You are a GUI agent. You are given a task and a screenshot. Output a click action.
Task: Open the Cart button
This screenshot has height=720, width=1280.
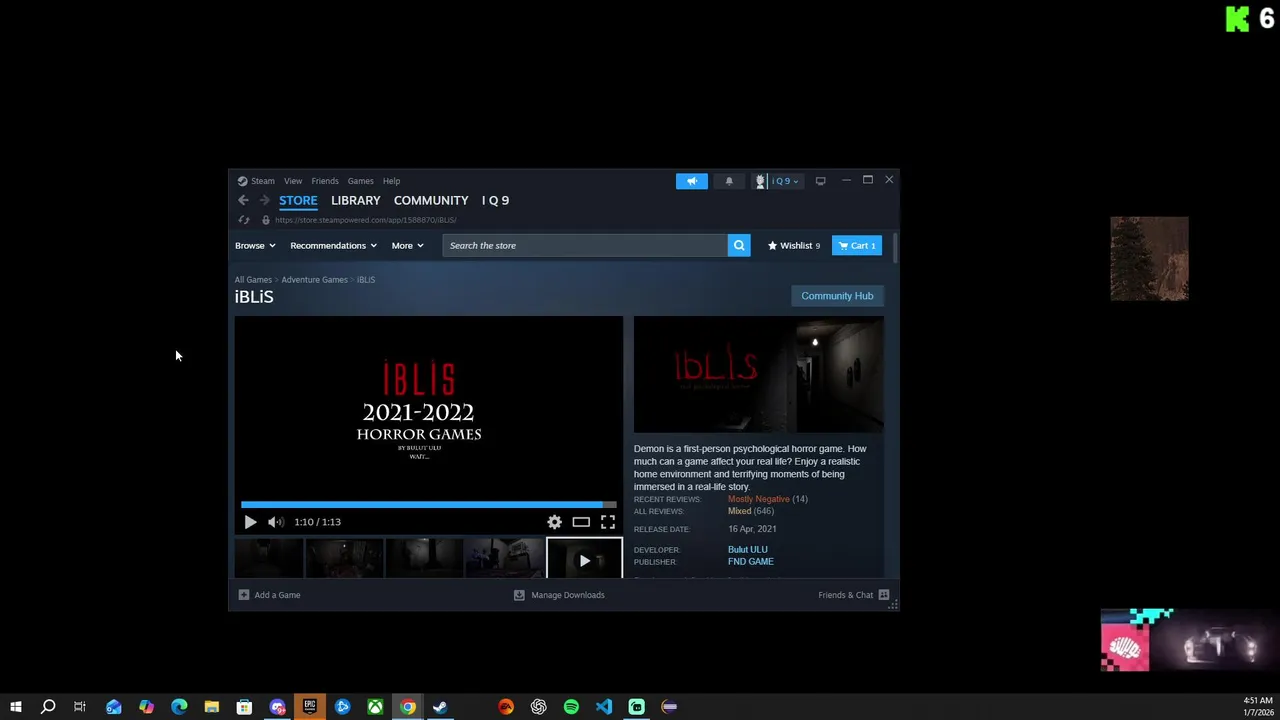tap(857, 245)
